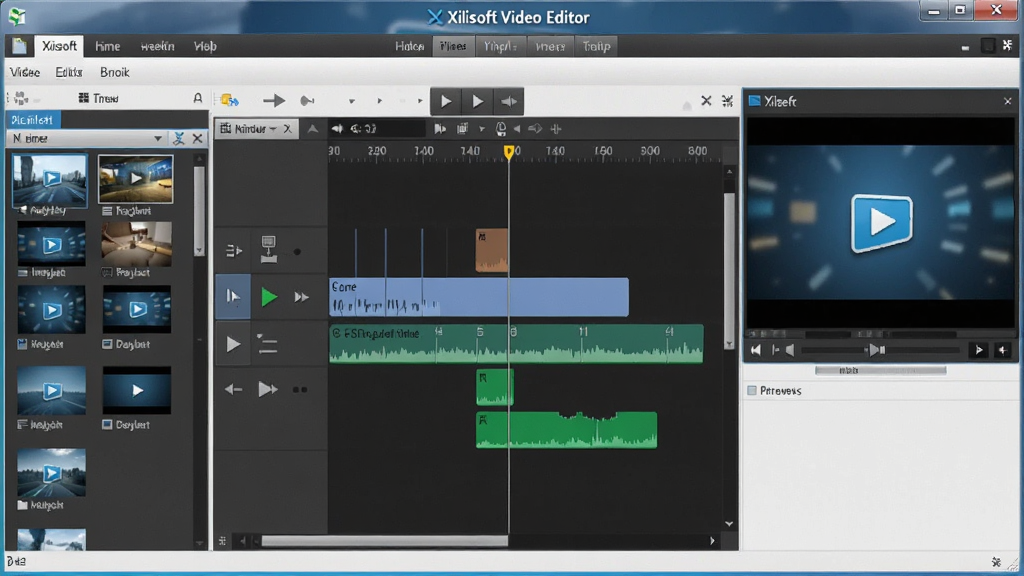This screenshot has height=576, width=1024.
Task: Click the A icon at media panel top
Action: (198, 98)
